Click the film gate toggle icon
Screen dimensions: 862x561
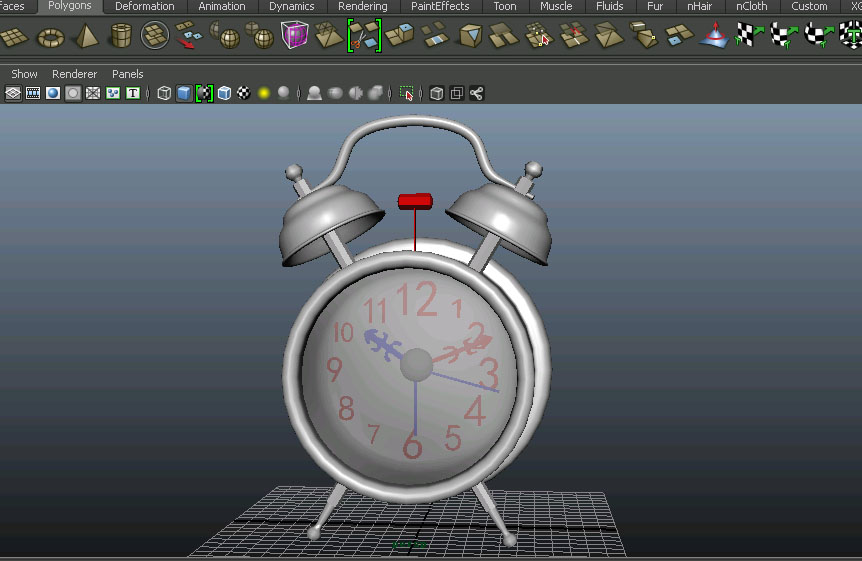(x=33, y=93)
